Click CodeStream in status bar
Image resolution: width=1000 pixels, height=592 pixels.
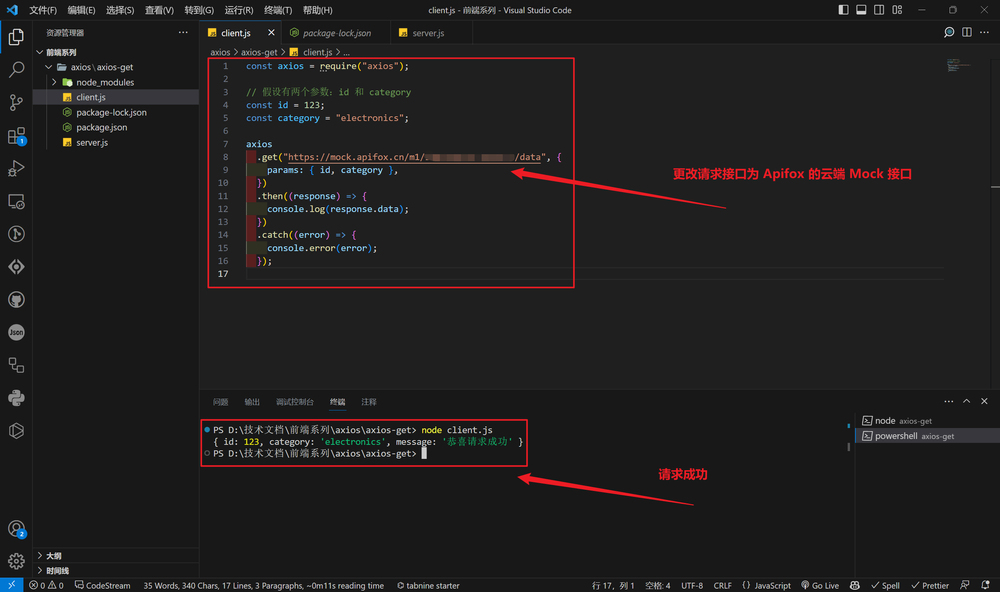(103, 585)
